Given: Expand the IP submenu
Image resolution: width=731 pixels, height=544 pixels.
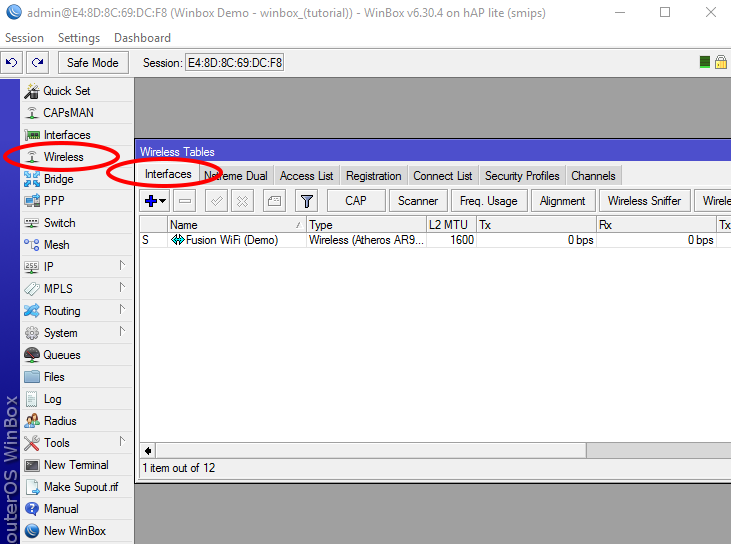Looking at the screenshot, I should point(77,267).
